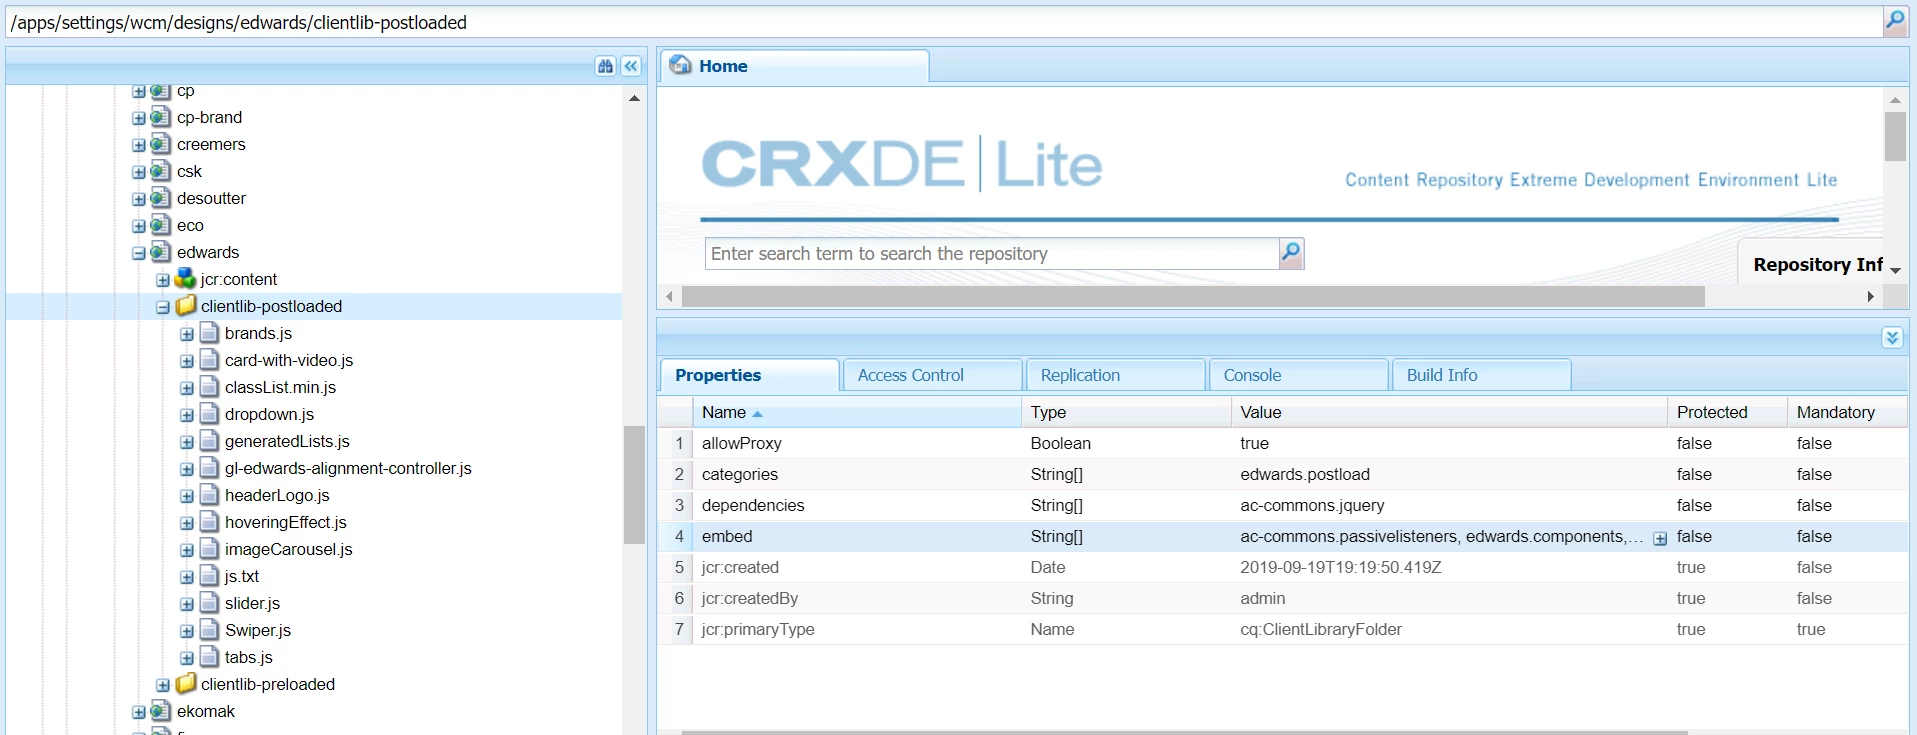The height and width of the screenshot is (735, 1917).
Task: Collapse the edwards tree node
Action: pyautogui.click(x=139, y=253)
